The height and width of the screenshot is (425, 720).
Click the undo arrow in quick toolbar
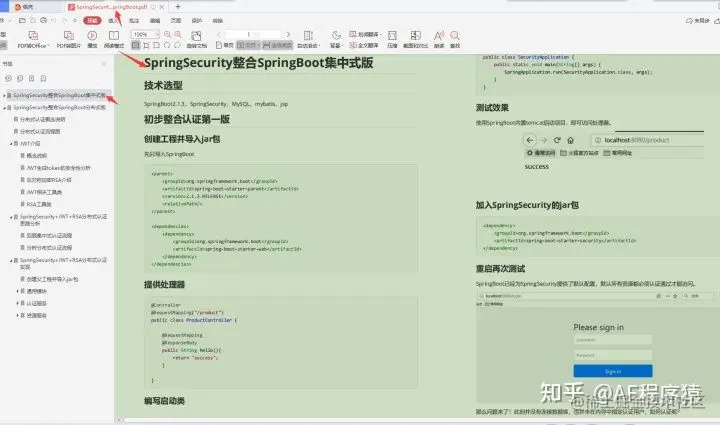click(x=54, y=21)
